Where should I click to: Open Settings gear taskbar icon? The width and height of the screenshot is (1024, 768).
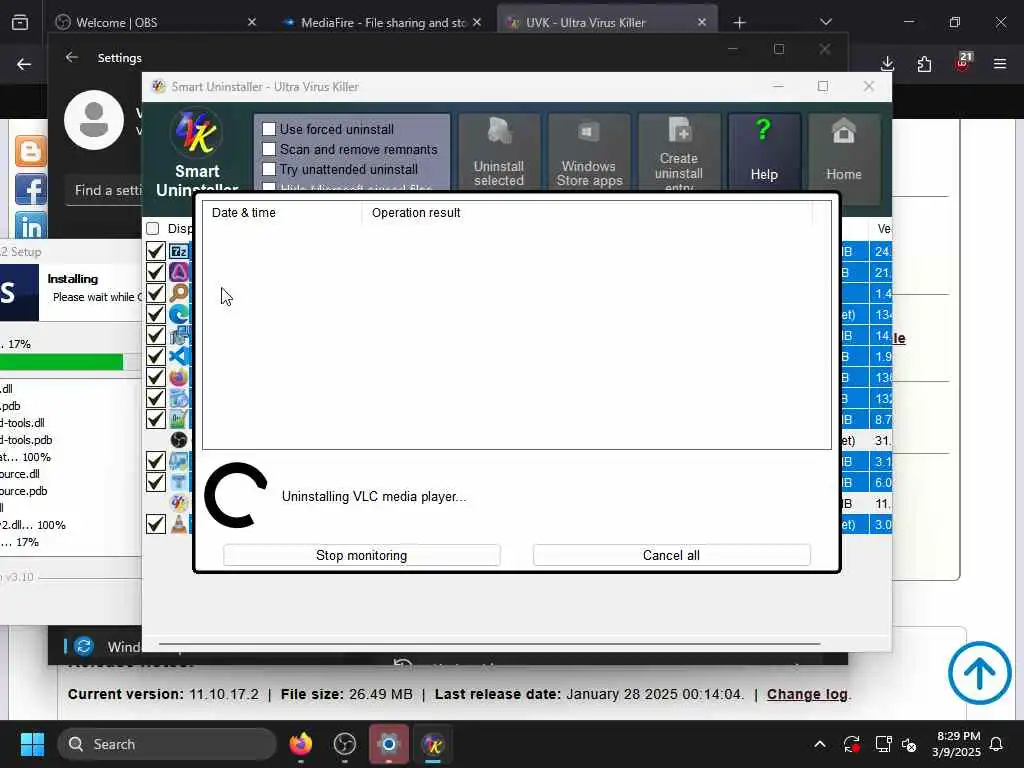point(389,744)
